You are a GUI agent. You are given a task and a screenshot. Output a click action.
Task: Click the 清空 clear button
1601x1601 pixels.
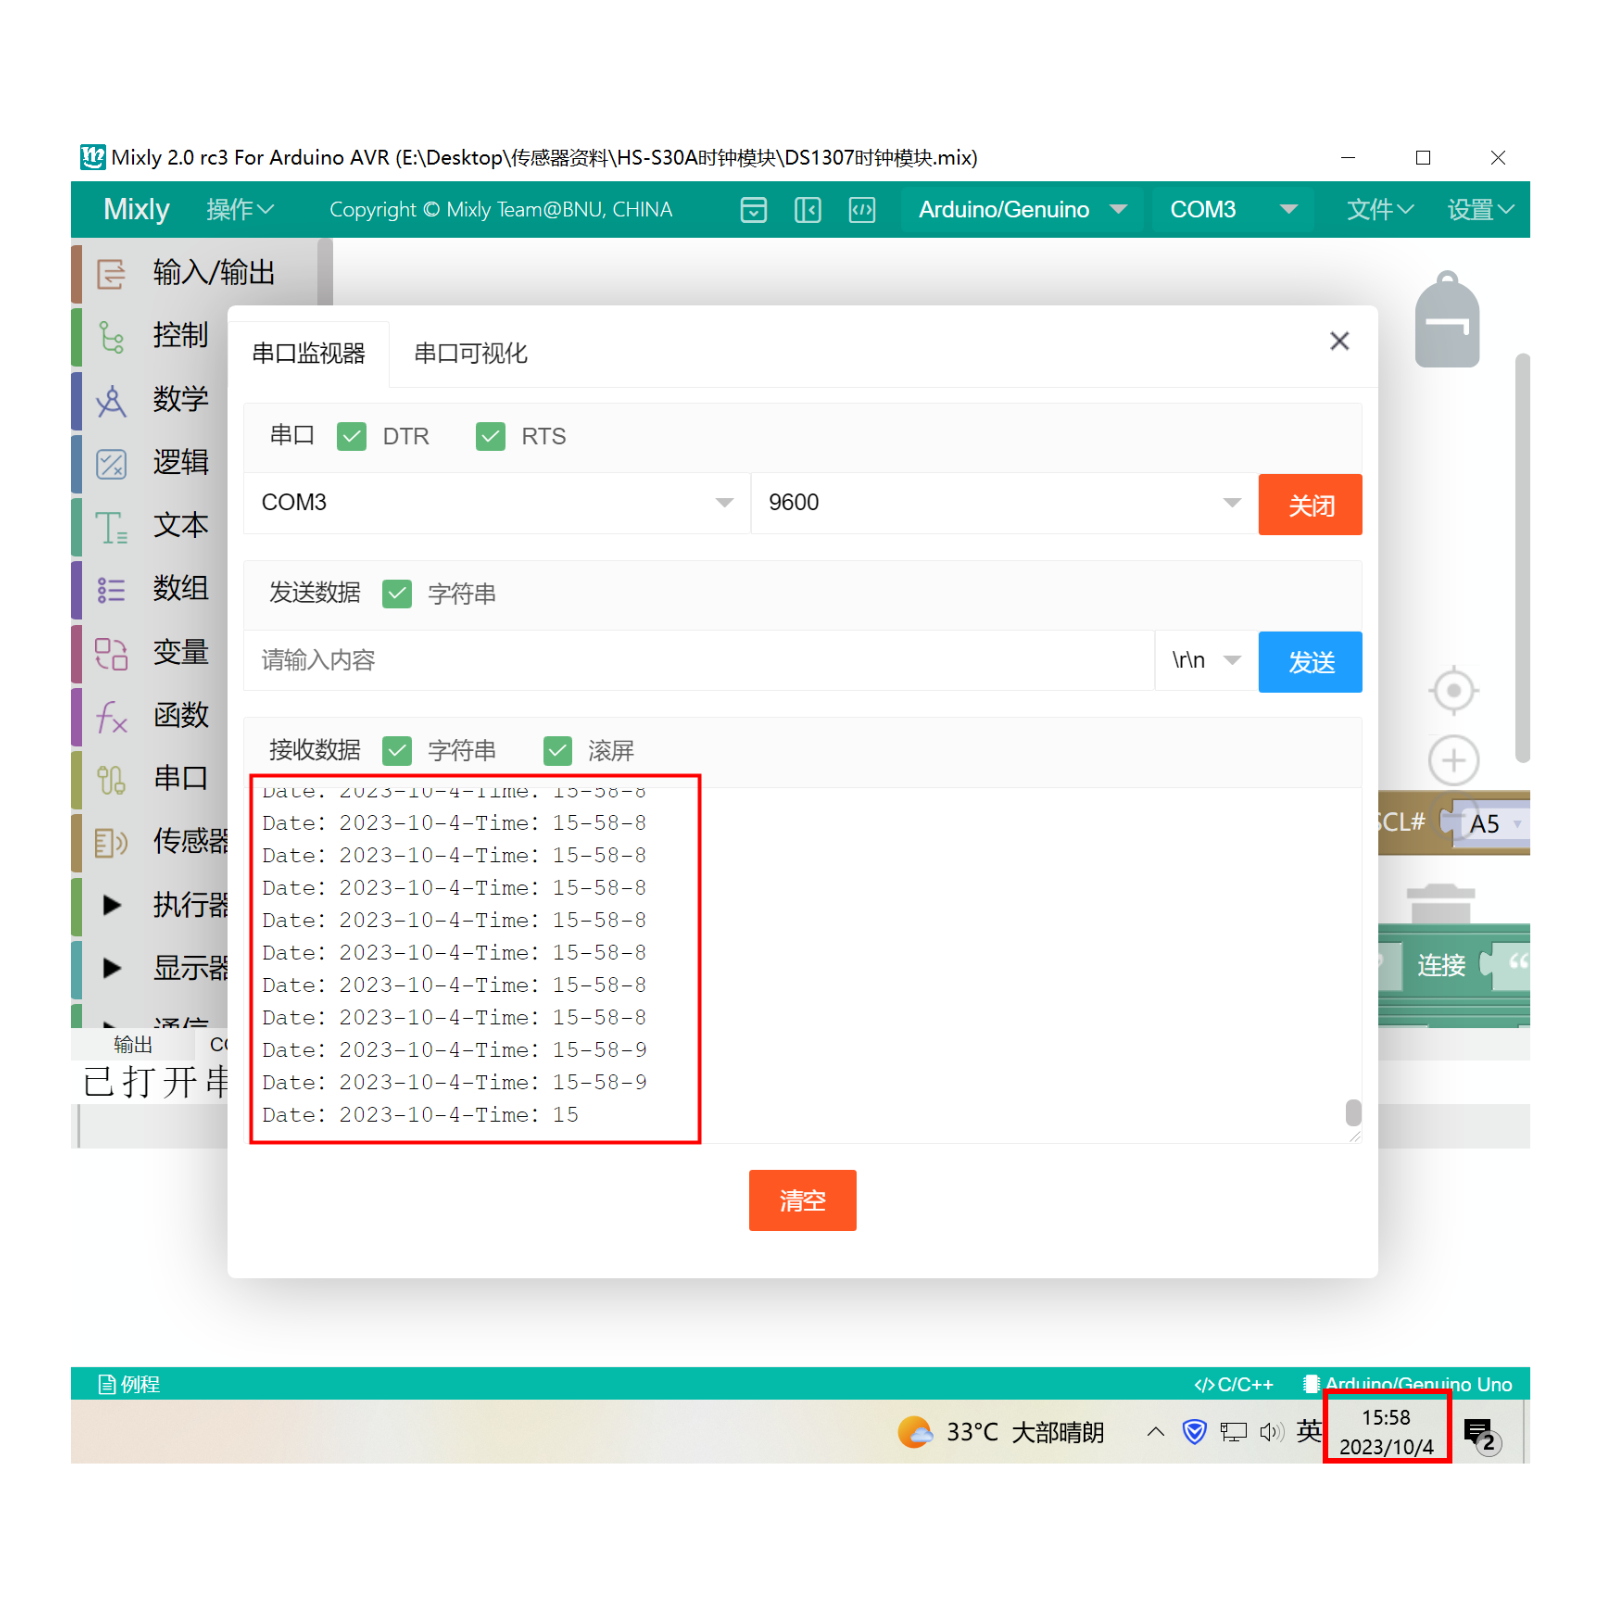[x=802, y=1200]
